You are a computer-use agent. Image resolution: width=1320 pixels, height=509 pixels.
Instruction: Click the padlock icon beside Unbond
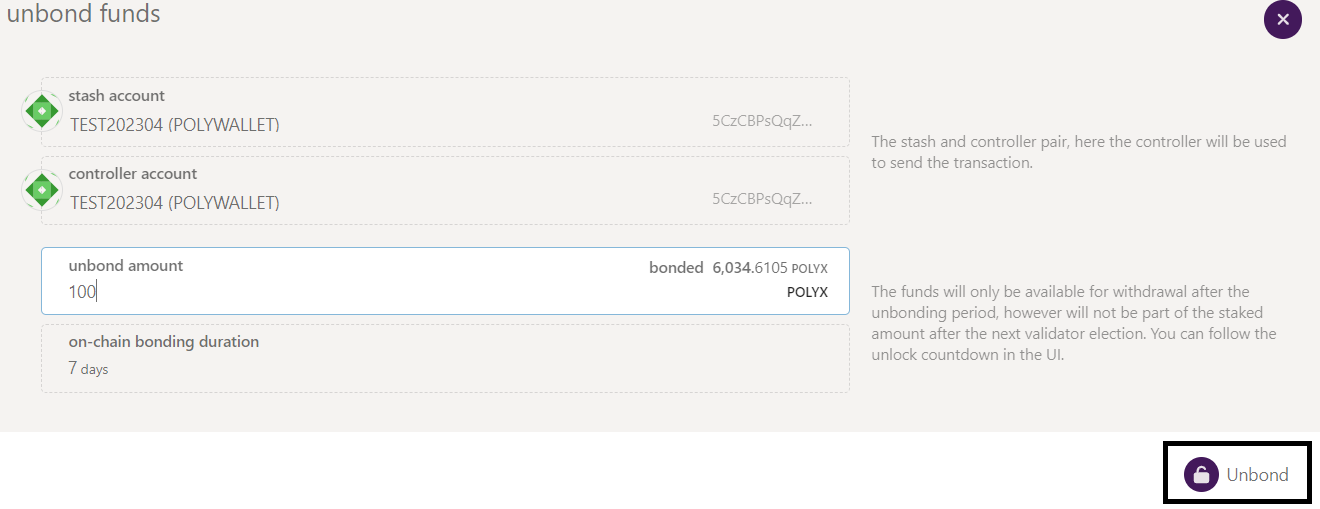click(x=1201, y=475)
